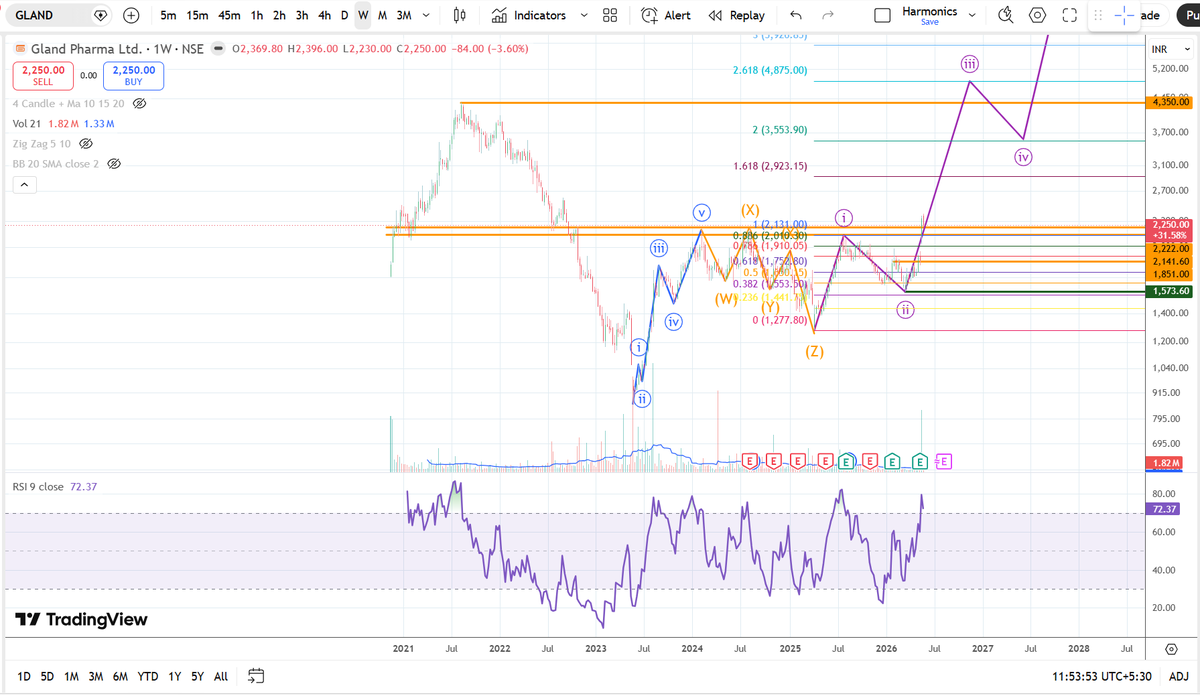Select the All date range

coord(221,676)
